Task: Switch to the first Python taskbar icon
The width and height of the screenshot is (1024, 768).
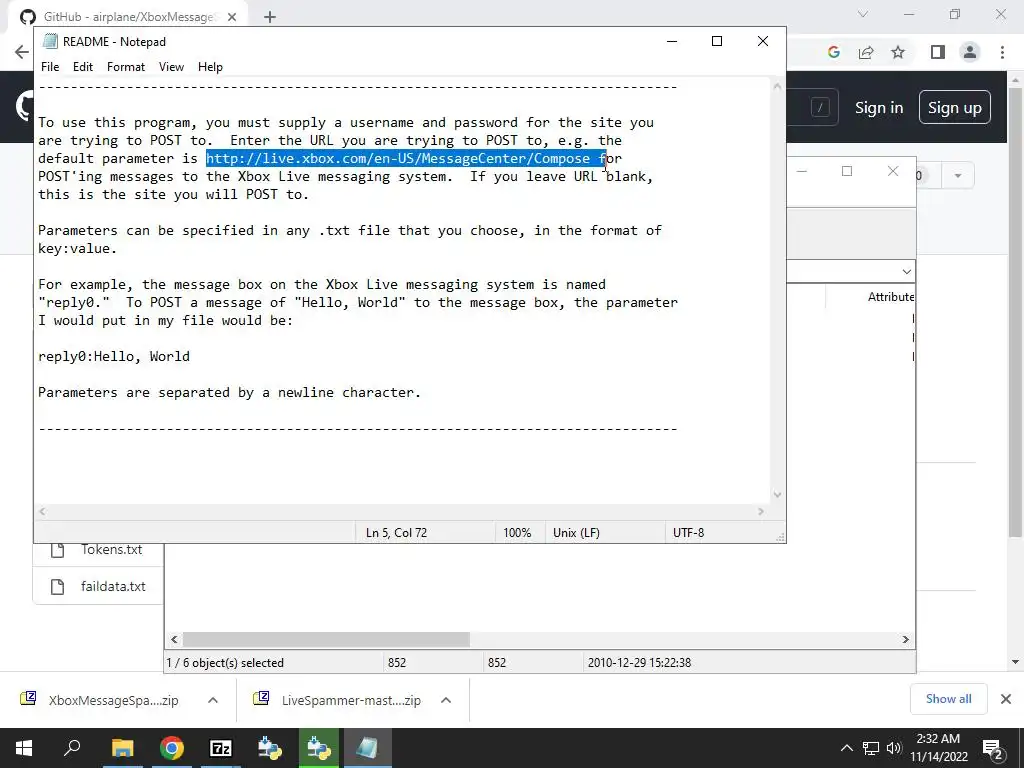Action: click(270, 748)
